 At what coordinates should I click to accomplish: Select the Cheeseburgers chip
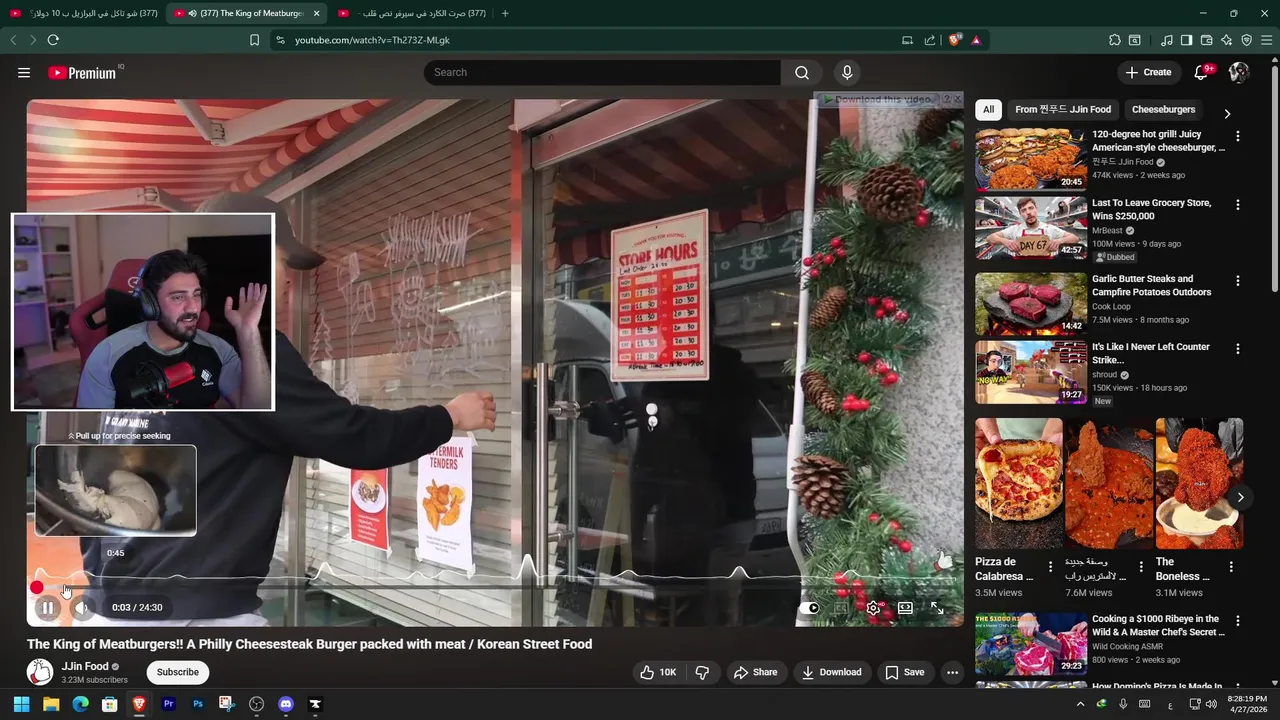(1163, 109)
